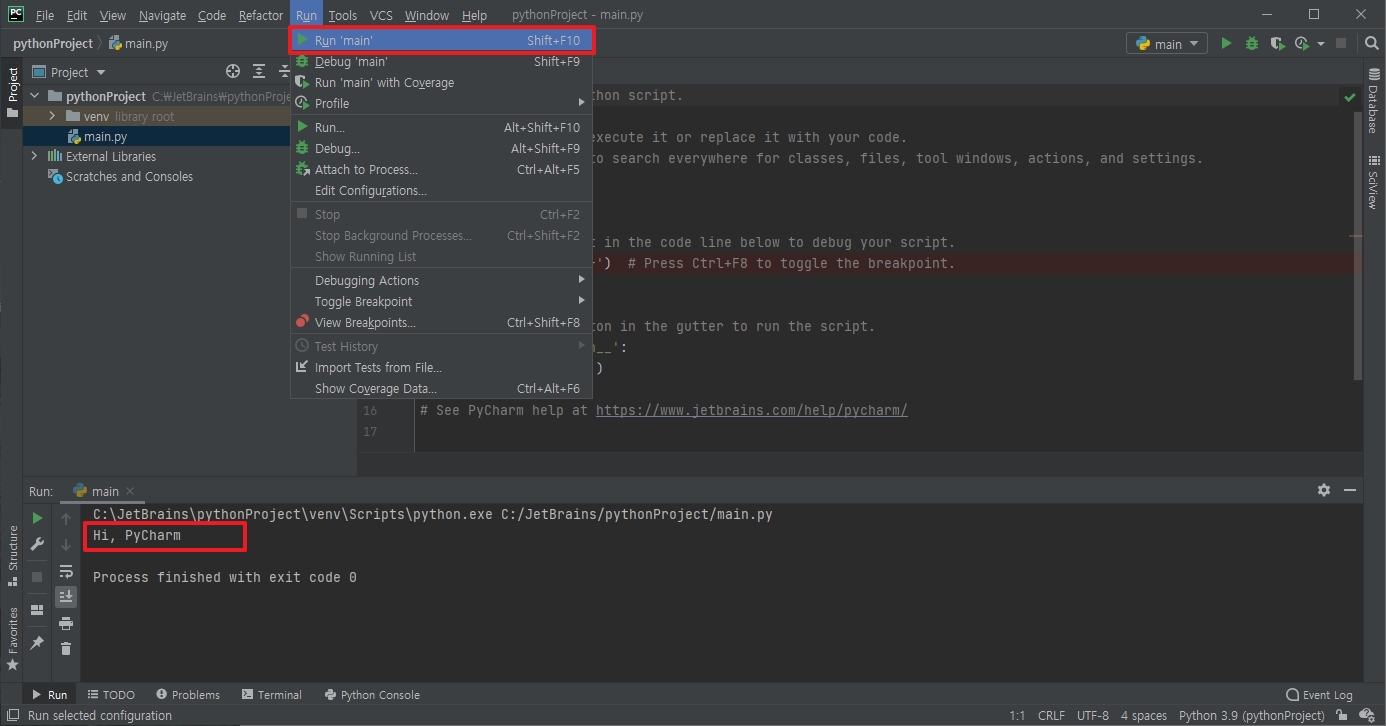Click the Debug bug icon in the top toolbar
This screenshot has height=726, width=1386.
pyautogui.click(x=1252, y=44)
